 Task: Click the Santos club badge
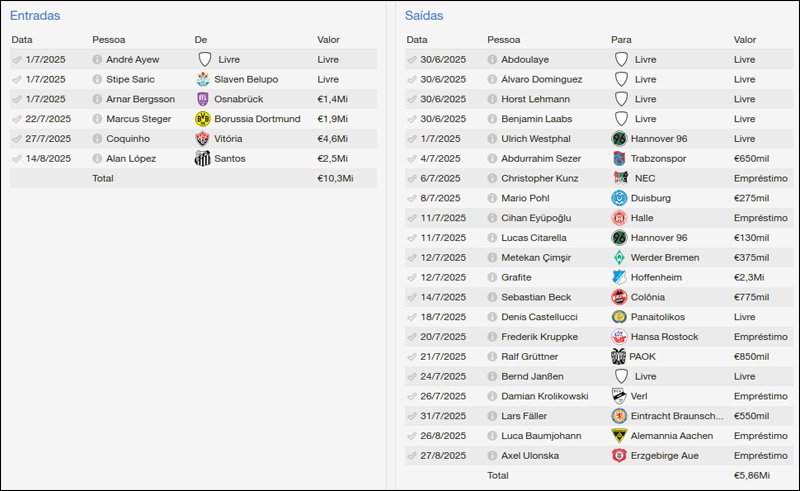click(x=204, y=159)
